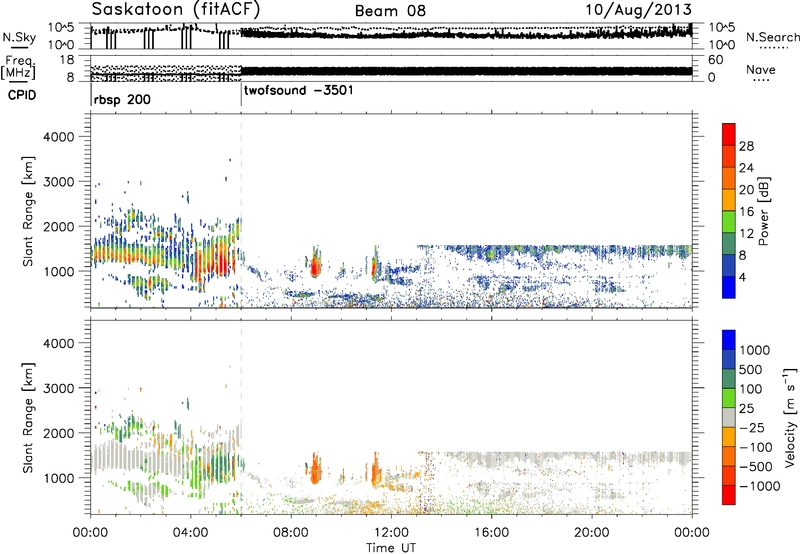Click the power panel 'Slant Range [km]' label
This screenshot has width=800, height=554.
click(x=29, y=211)
